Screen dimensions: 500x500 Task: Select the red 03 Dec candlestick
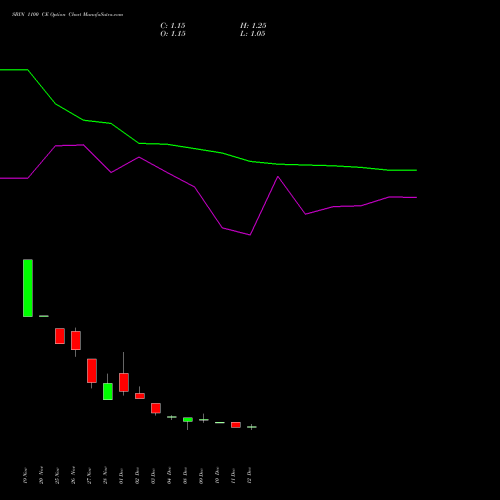click(156, 408)
